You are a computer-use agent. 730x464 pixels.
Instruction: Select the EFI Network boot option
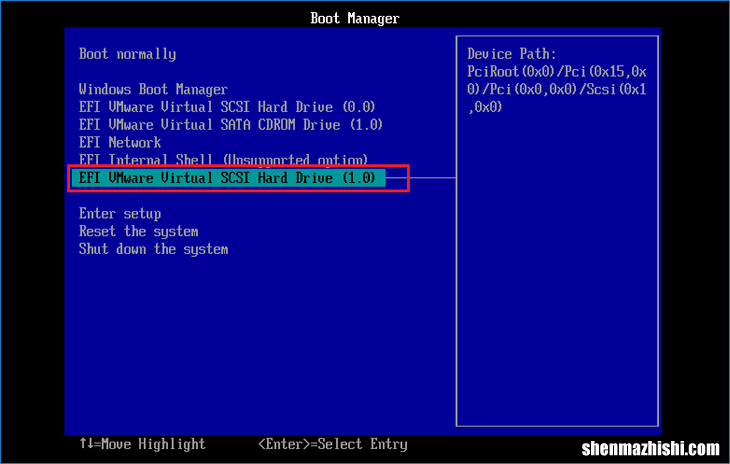click(x=120, y=142)
